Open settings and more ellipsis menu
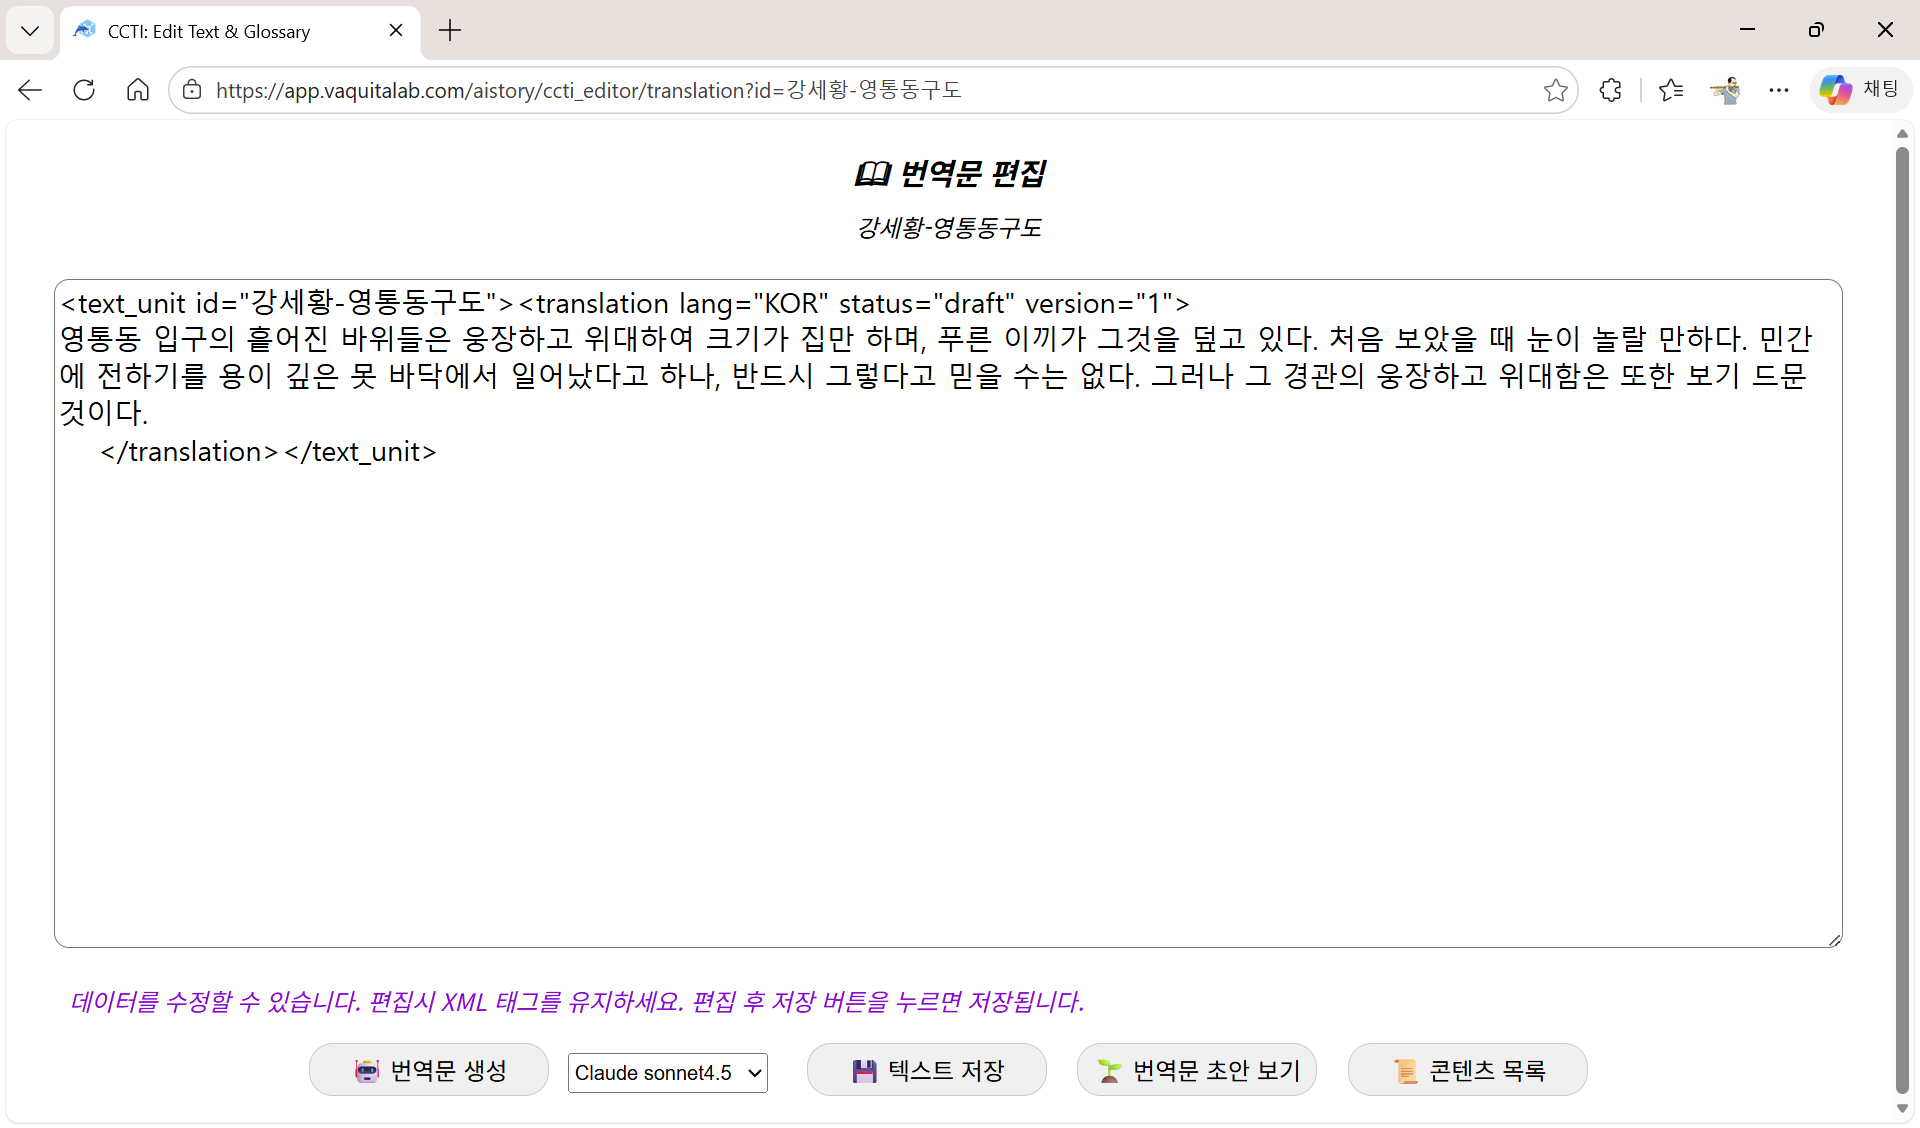 (1778, 90)
